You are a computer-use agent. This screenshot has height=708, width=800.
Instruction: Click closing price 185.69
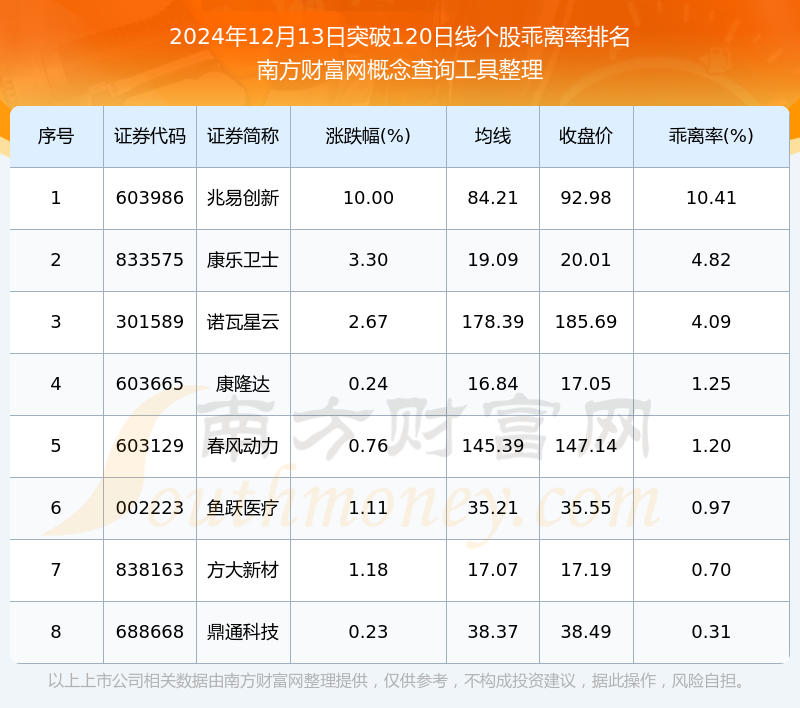586,322
